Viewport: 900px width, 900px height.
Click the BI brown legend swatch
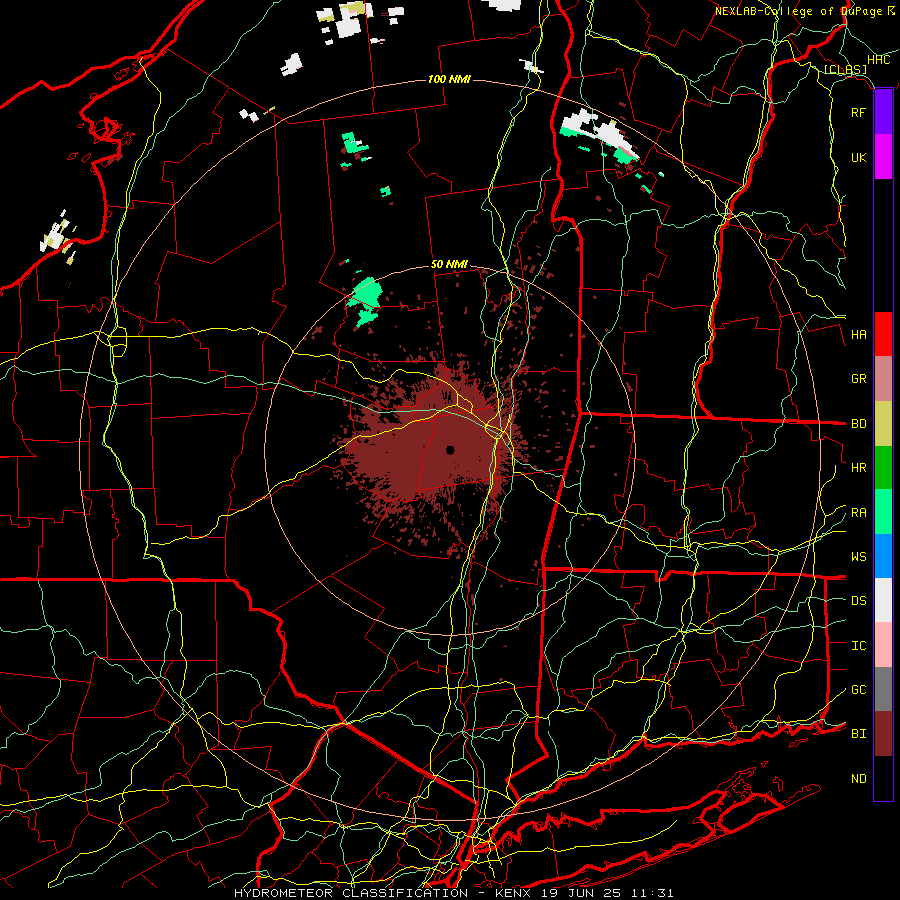[x=883, y=734]
